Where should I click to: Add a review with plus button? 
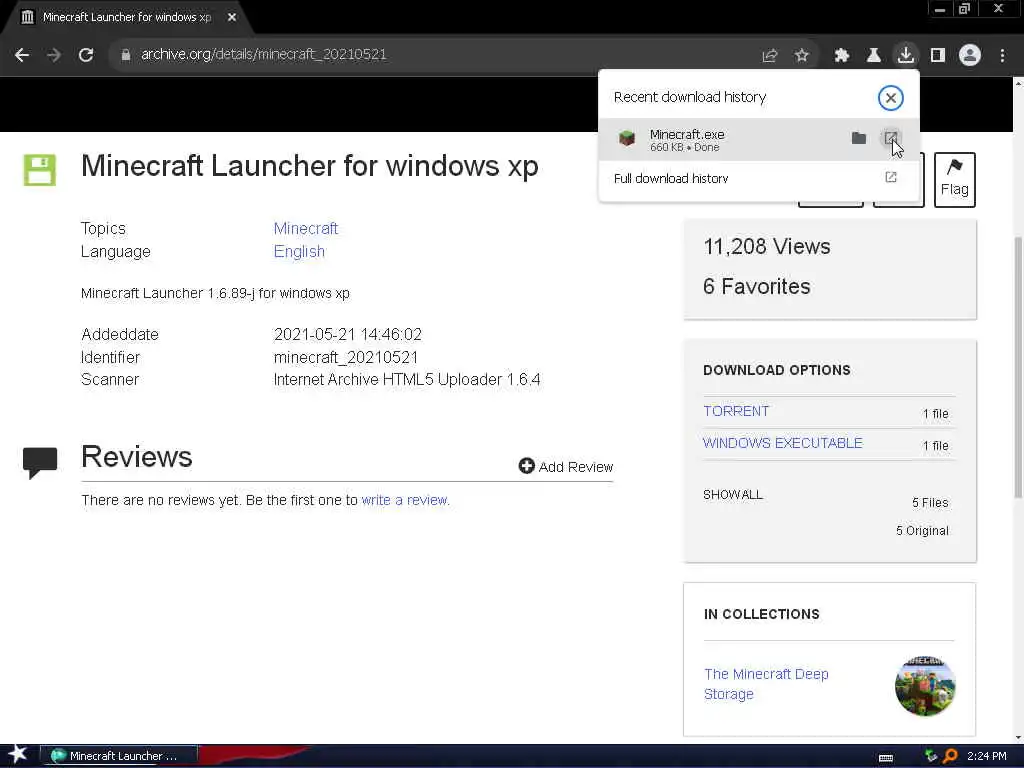tap(566, 466)
